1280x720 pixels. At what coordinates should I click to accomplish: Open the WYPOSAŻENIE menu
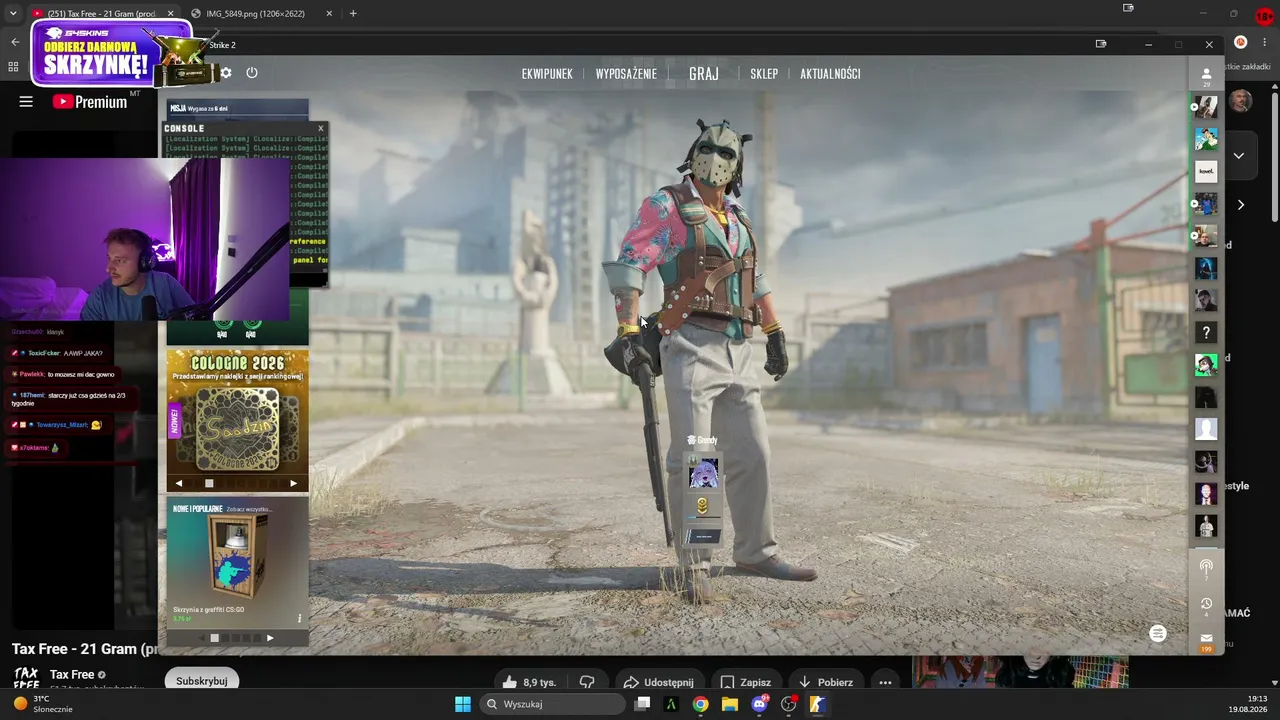[x=626, y=74]
